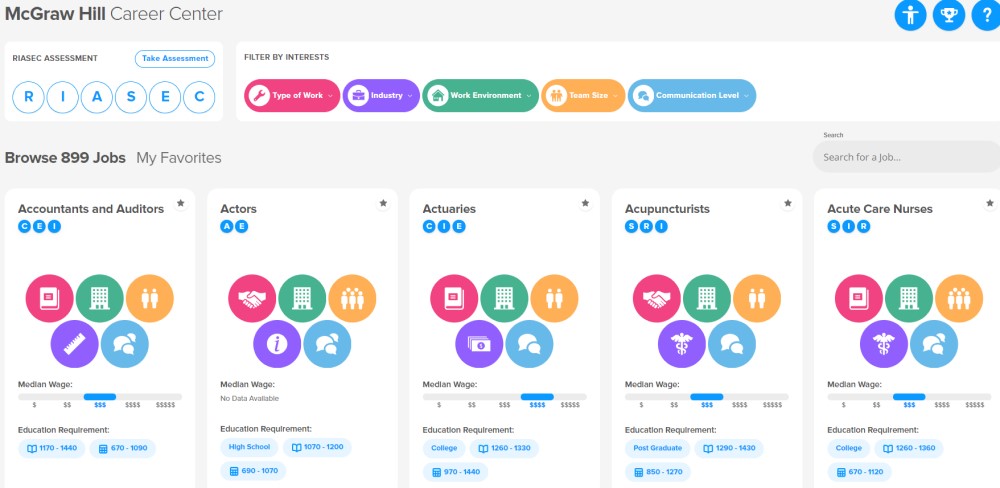The height and width of the screenshot is (488, 1000).
Task: Open the accessibility options icon
Action: click(x=910, y=15)
